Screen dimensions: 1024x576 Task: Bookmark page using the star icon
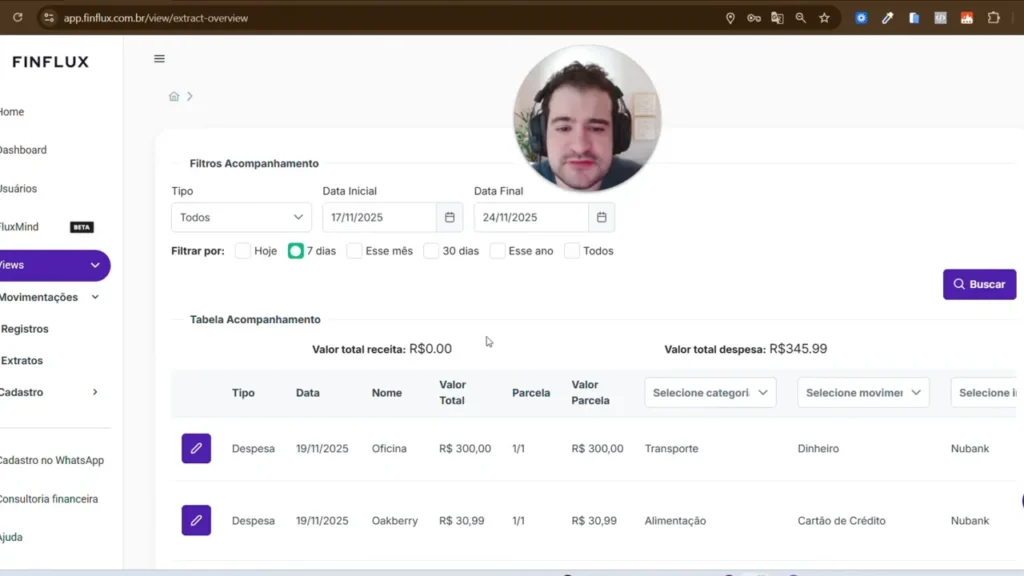pyautogui.click(x=823, y=17)
